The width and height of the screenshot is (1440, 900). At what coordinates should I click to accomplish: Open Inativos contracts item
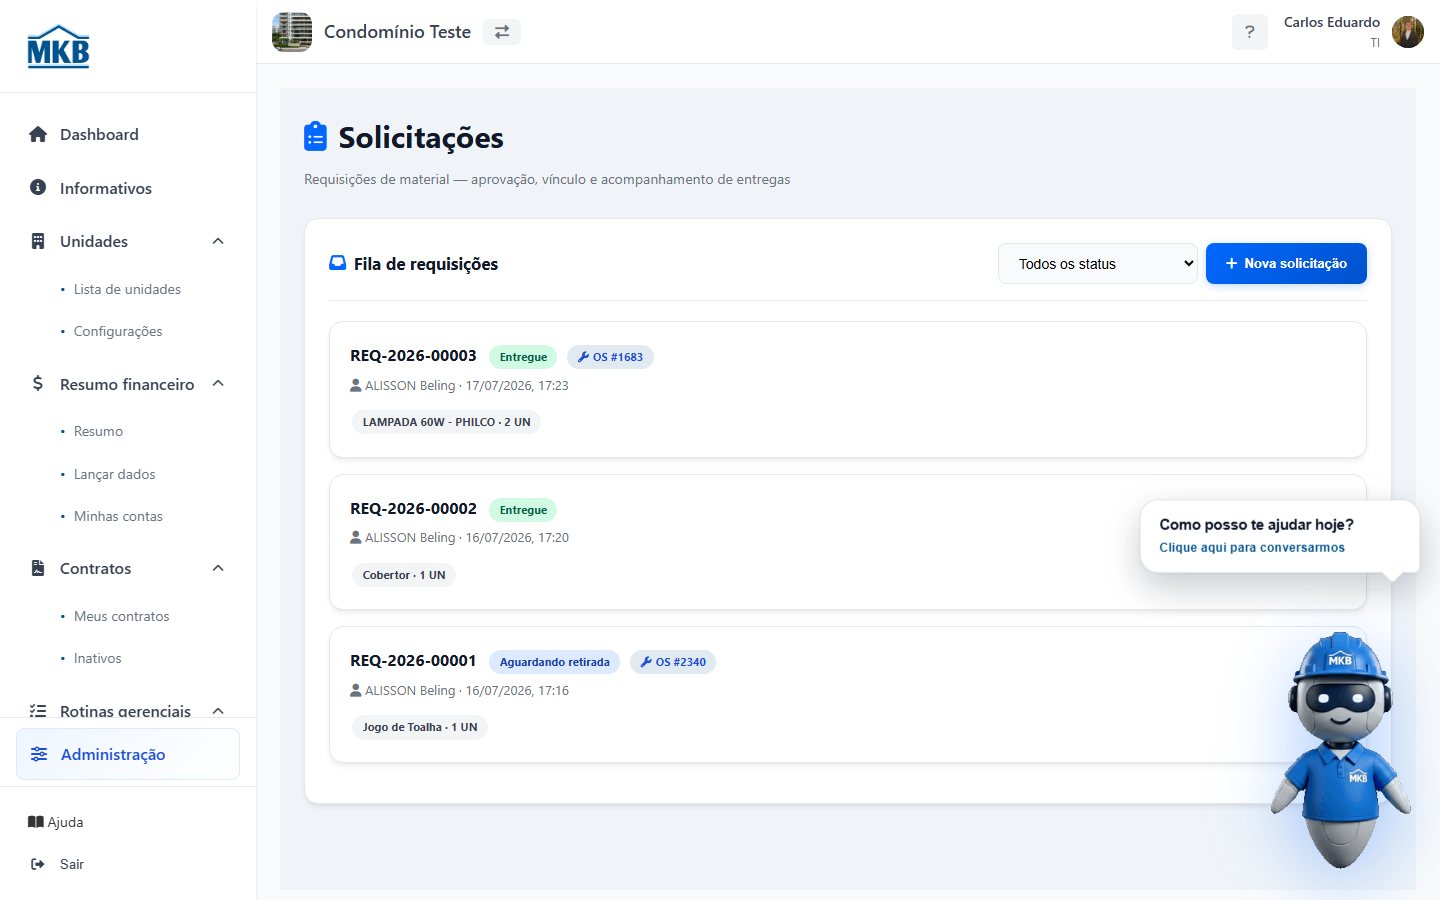click(97, 658)
